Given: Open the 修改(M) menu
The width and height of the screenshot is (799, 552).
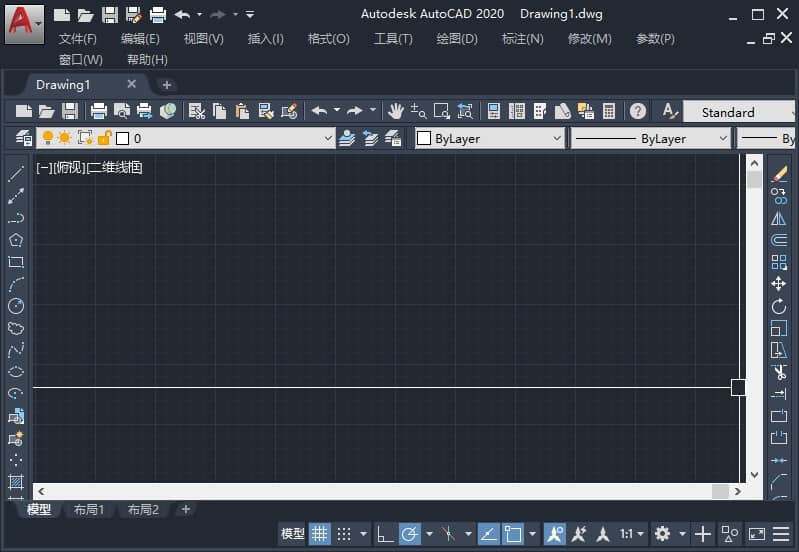Looking at the screenshot, I should click(590, 39).
